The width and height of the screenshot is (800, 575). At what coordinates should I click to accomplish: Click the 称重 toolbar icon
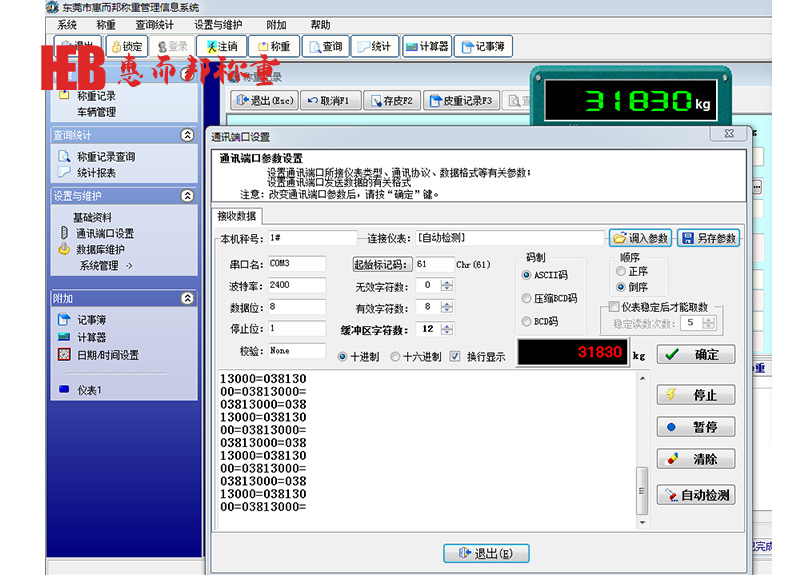coord(272,46)
